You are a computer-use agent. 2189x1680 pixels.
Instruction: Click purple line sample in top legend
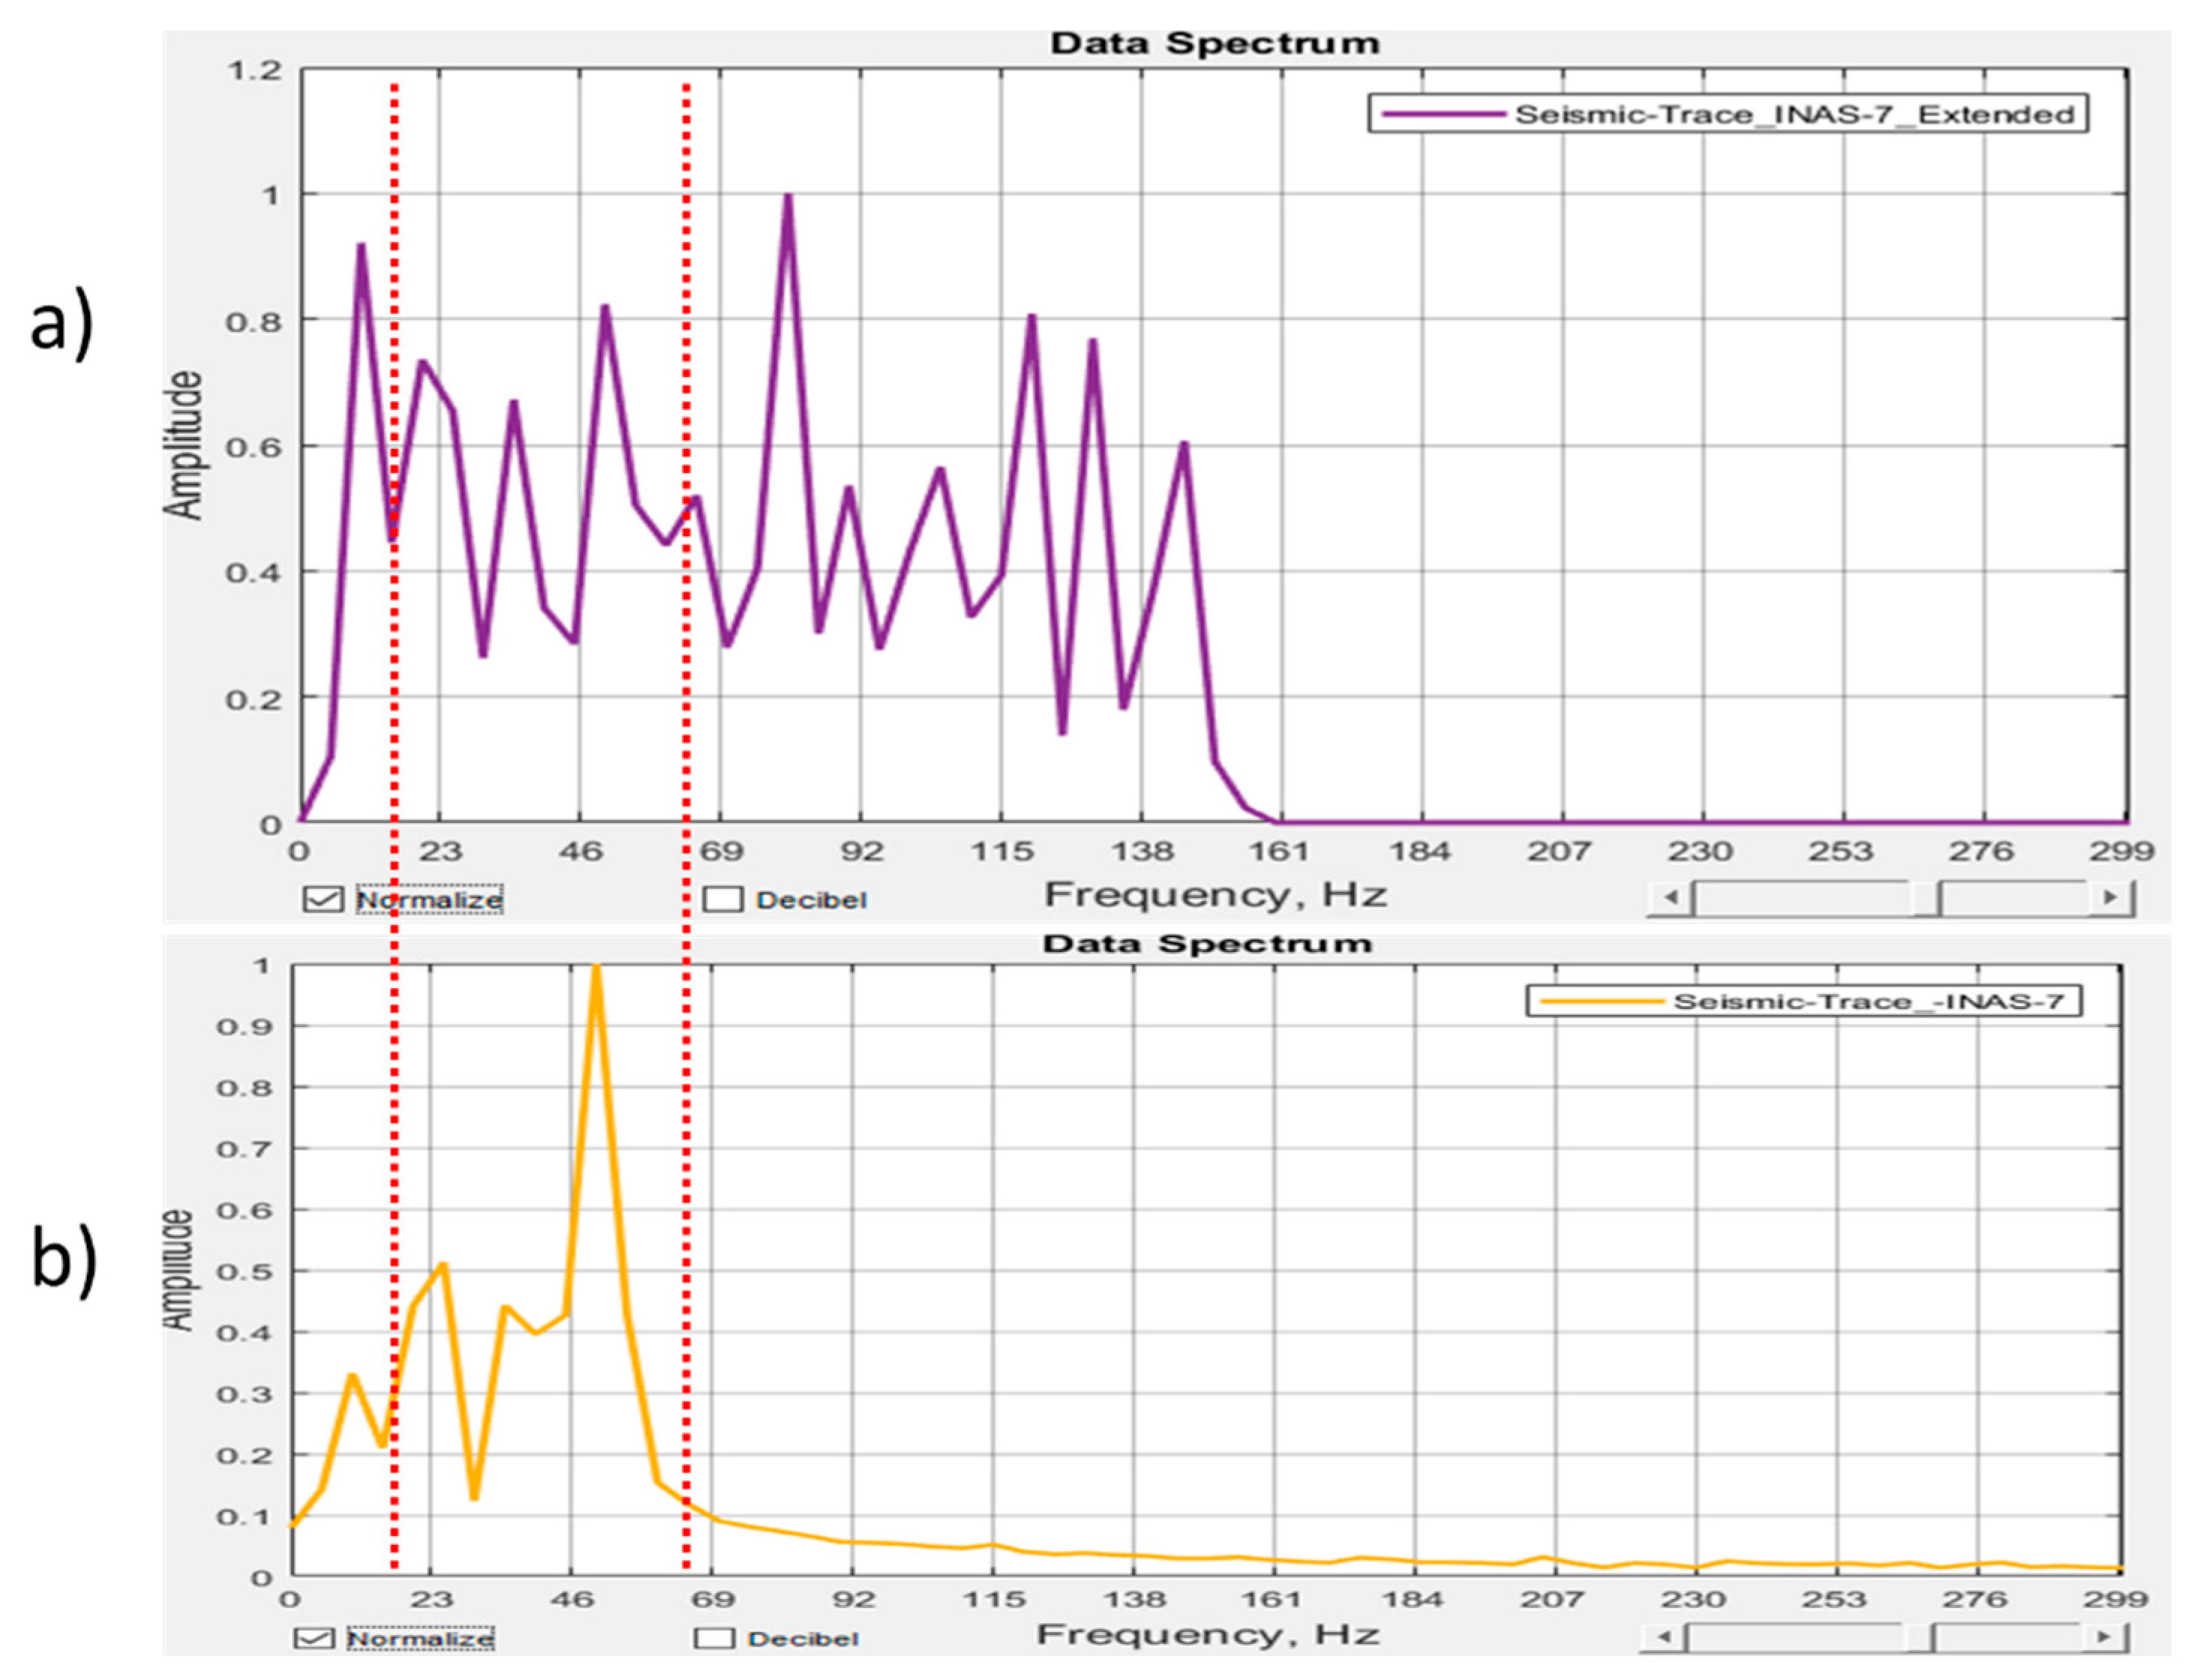[x=1443, y=114]
